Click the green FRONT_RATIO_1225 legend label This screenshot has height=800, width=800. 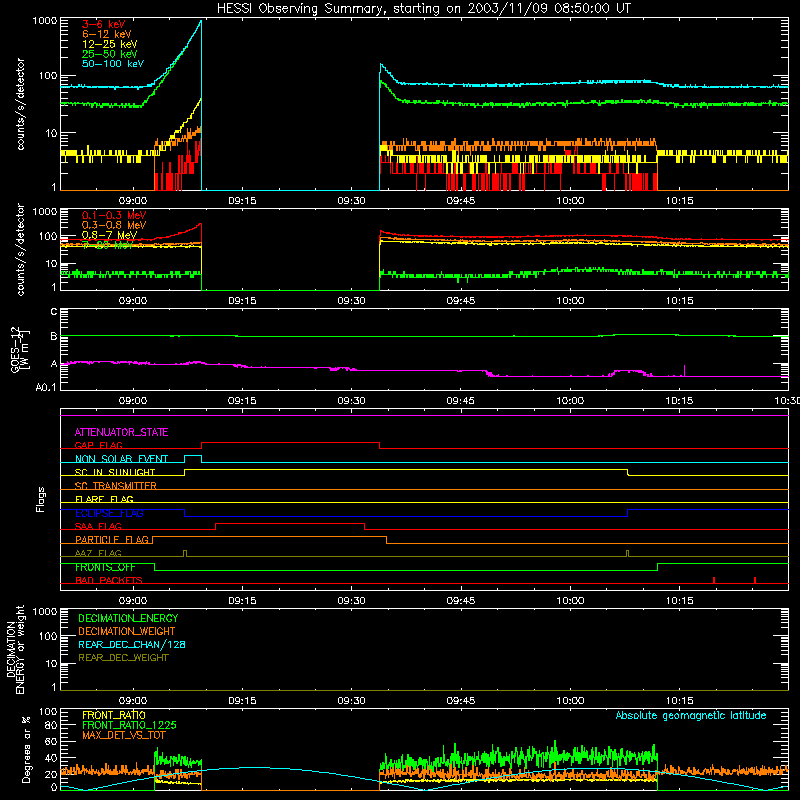click(130, 725)
